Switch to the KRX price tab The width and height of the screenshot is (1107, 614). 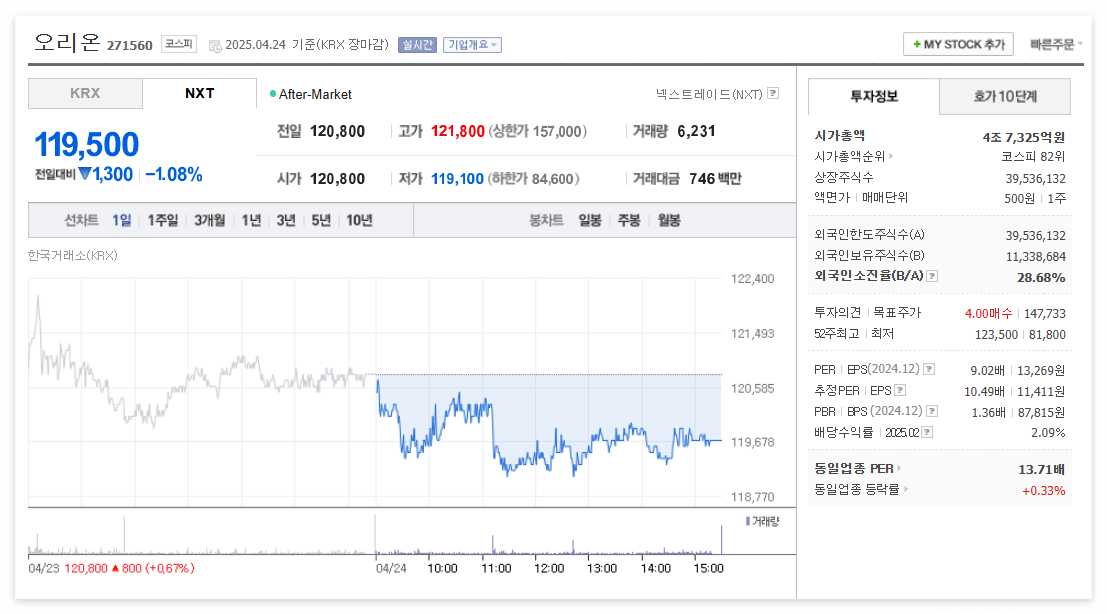(85, 93)
